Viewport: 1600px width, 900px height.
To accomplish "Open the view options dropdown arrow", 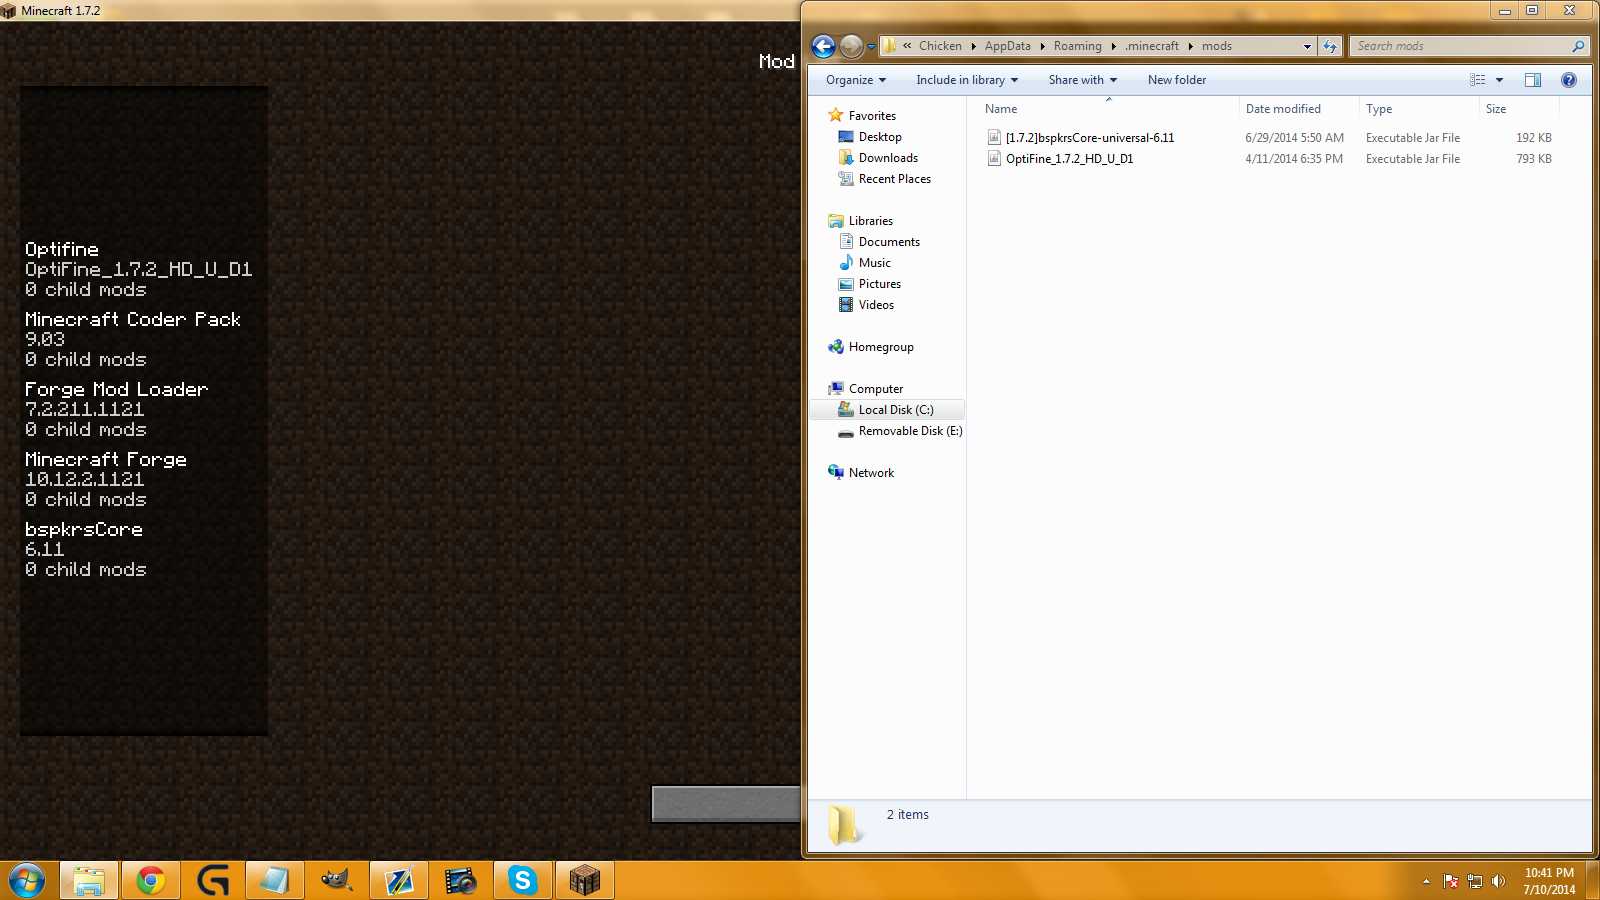I will (1499, 80).
